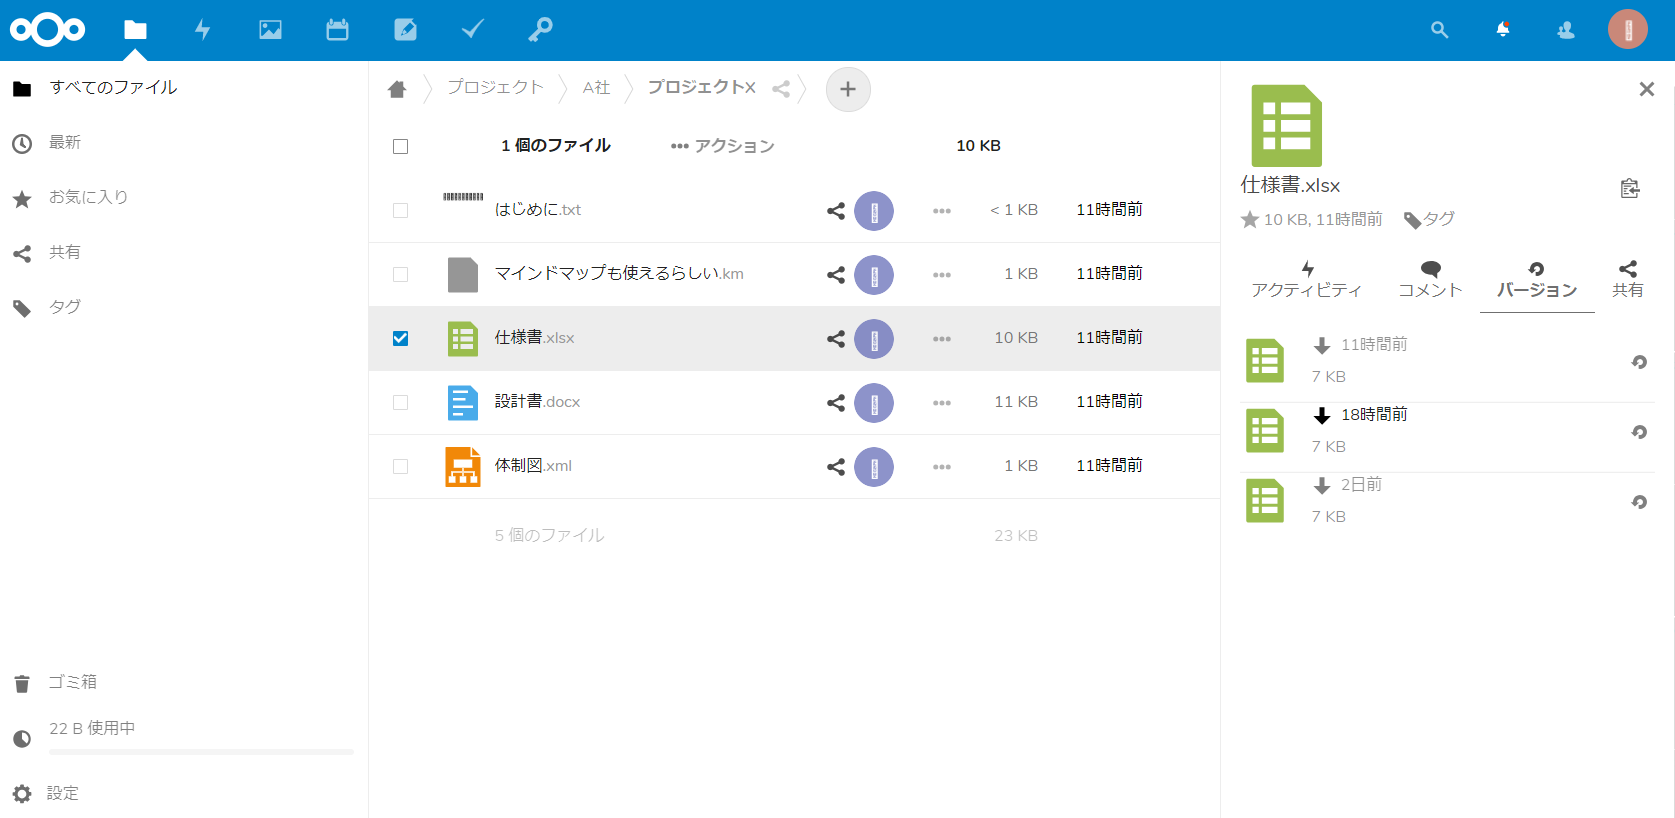Open the Notes pencil app icon
Viewport: 1675px width, 818px height.
click(405, 30)
